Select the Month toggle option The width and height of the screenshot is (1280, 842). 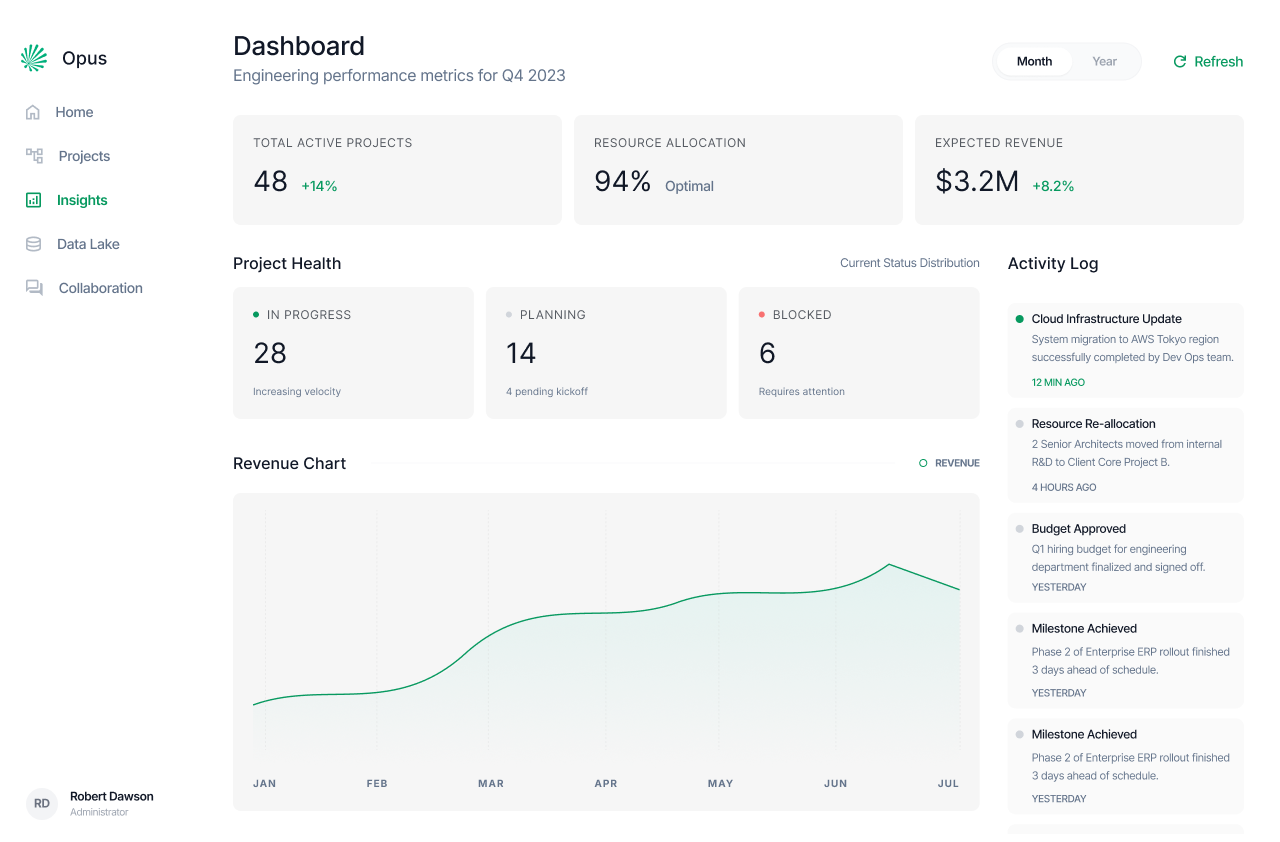pyautogui.click(x=1034, y=61)
